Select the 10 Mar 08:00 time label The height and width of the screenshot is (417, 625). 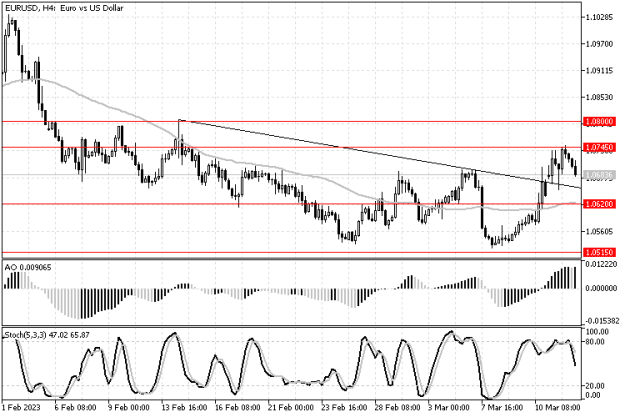557,408
